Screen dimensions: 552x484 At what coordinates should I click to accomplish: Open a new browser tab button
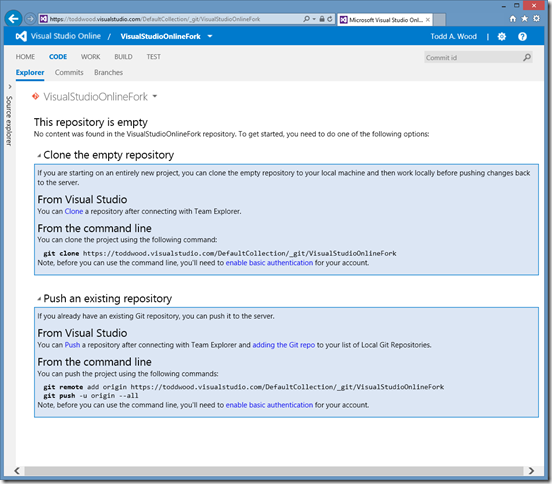point(440,20)
